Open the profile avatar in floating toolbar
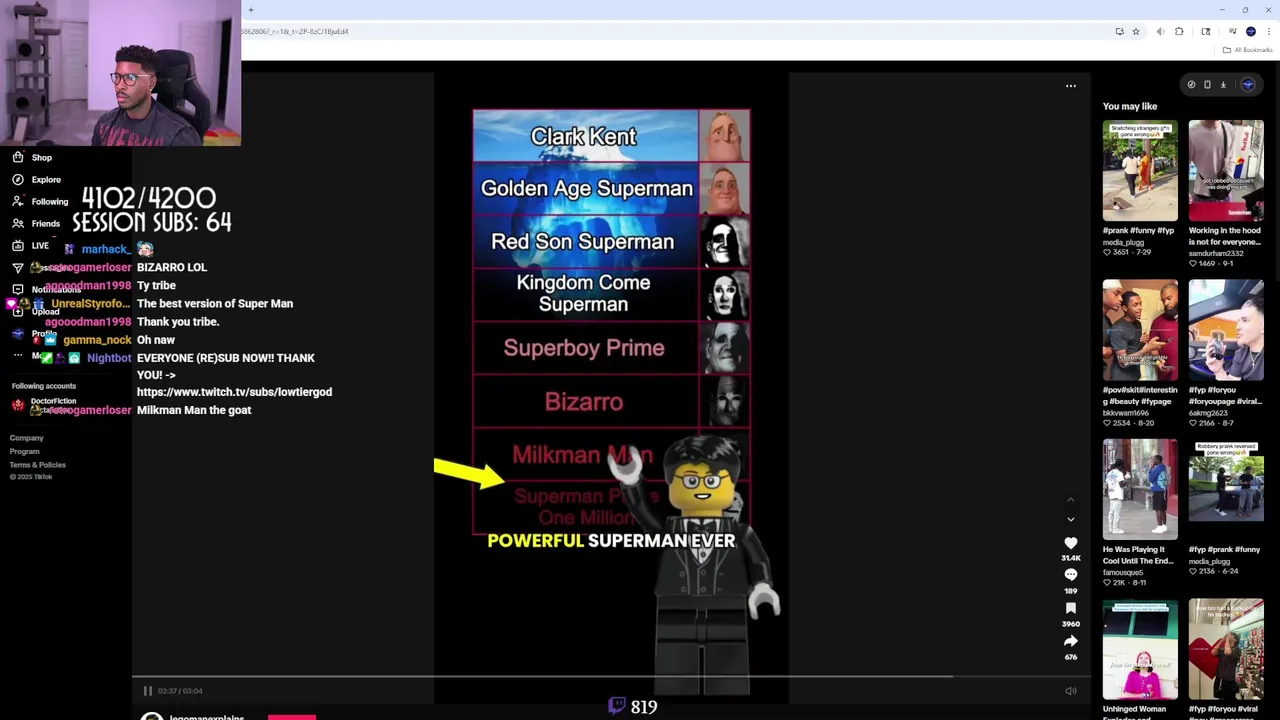 point(1247,85)
